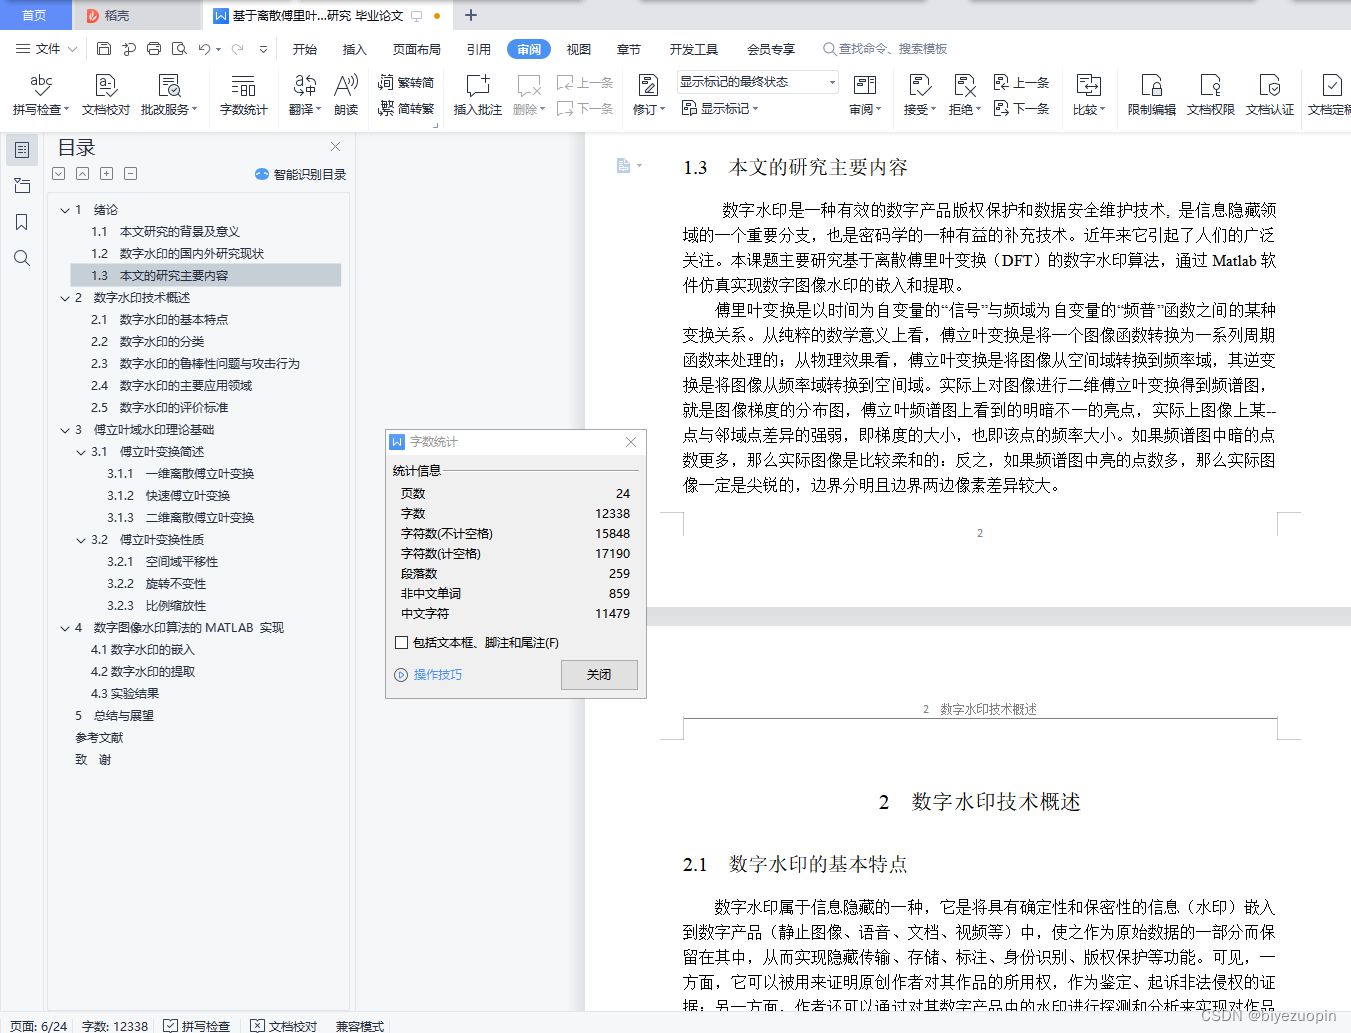The width and height of the screenshot is (1351, 1033).
Task: Click the new tab plus icon
Action: click(x=471, y=15)
